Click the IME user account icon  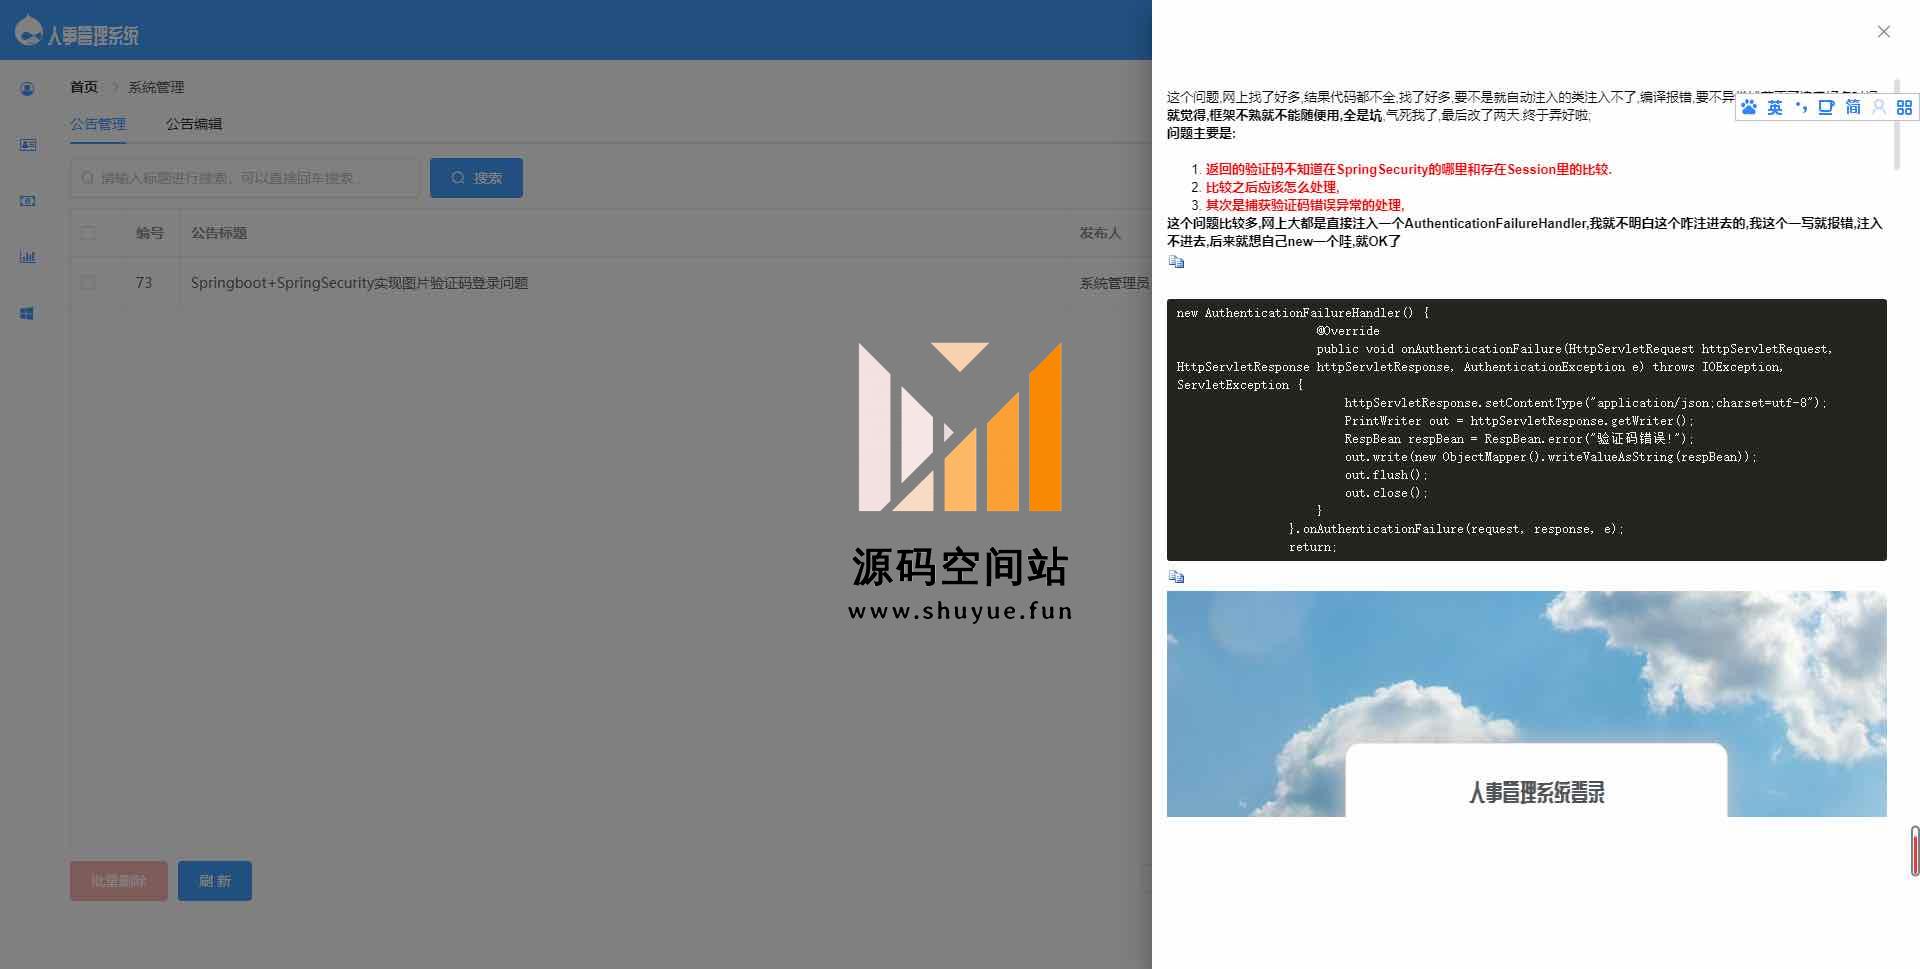tap(1879, 107)
